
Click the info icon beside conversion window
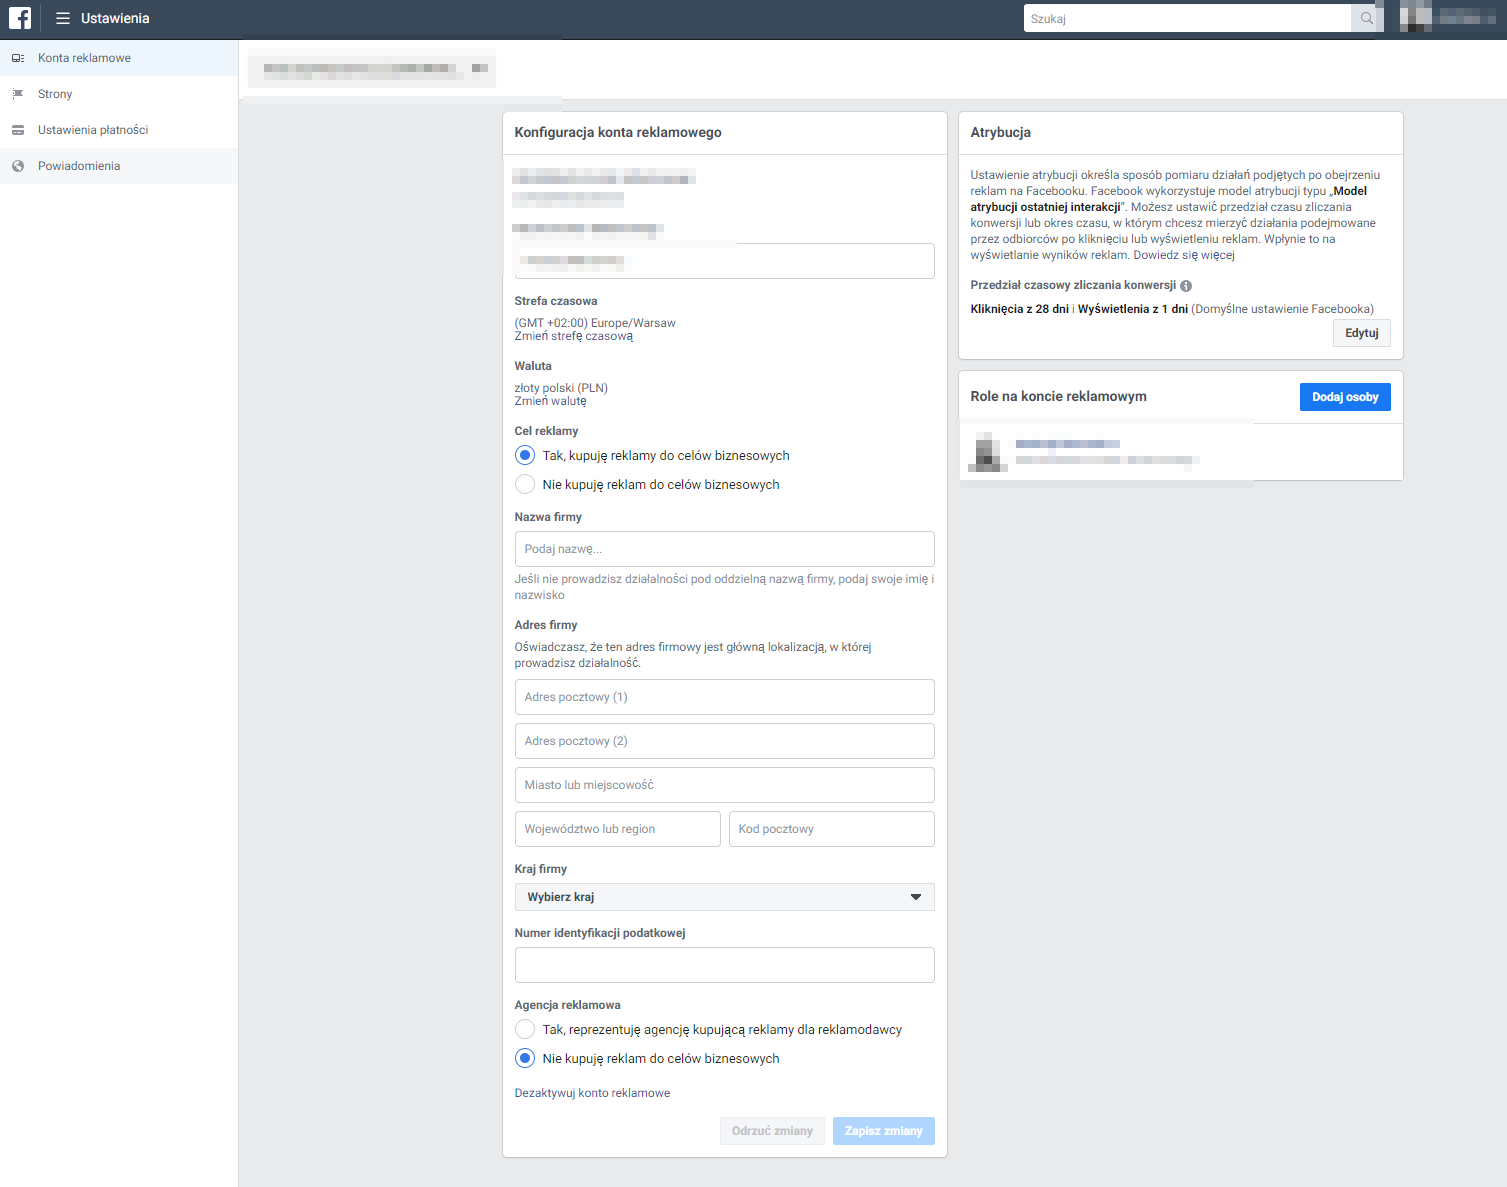(x=1186, y=286)
